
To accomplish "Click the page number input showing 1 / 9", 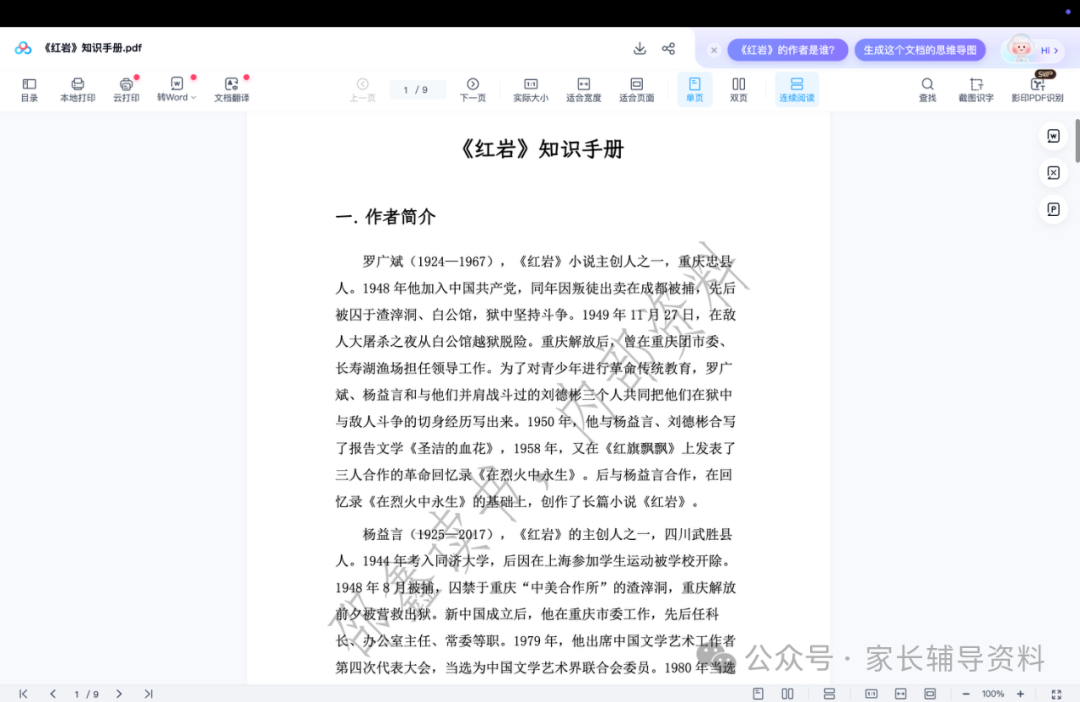I will pyautogui.click(x=417, y=90).
